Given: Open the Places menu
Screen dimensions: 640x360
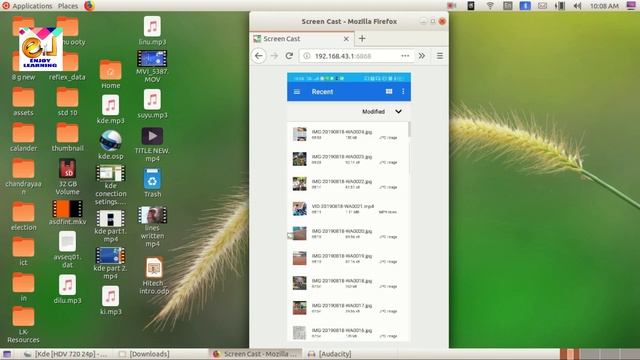Looking at the screenshot, I should [68, 6].
